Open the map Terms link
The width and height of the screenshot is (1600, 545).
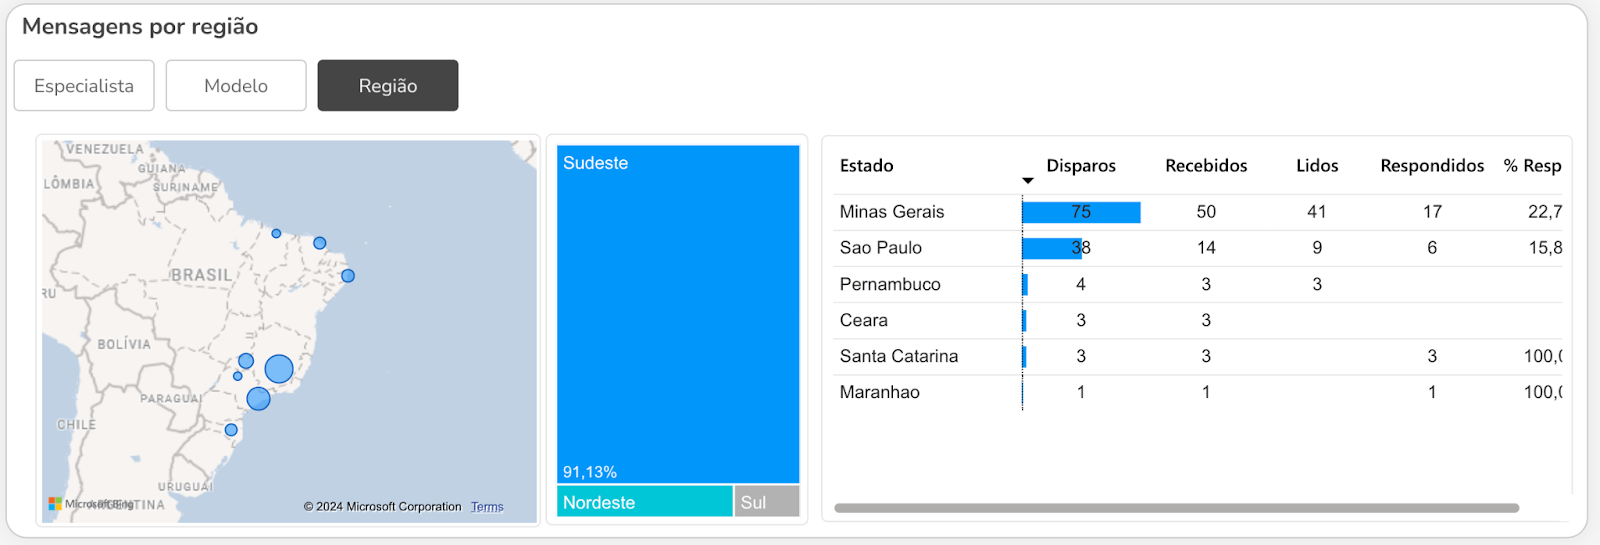(x=487, y=507)
